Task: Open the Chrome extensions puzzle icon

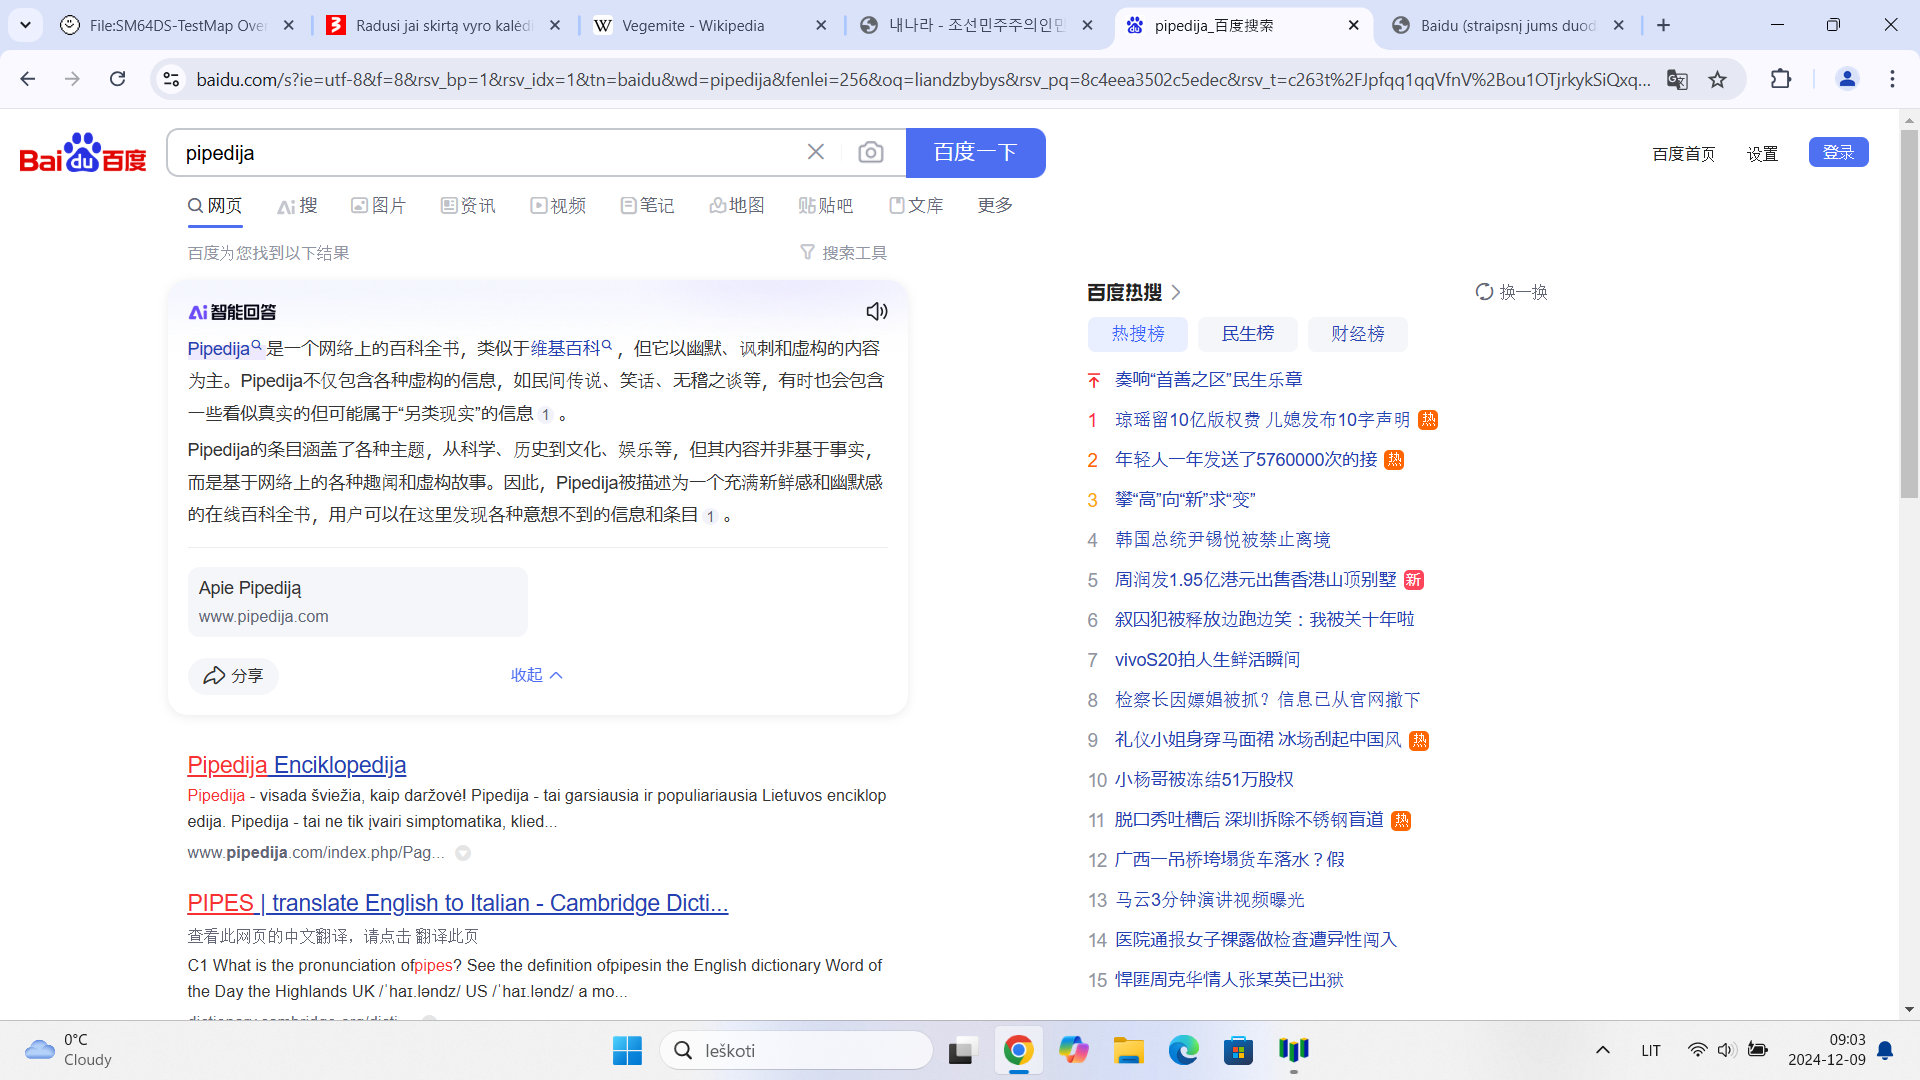Action: (1781, 79)
